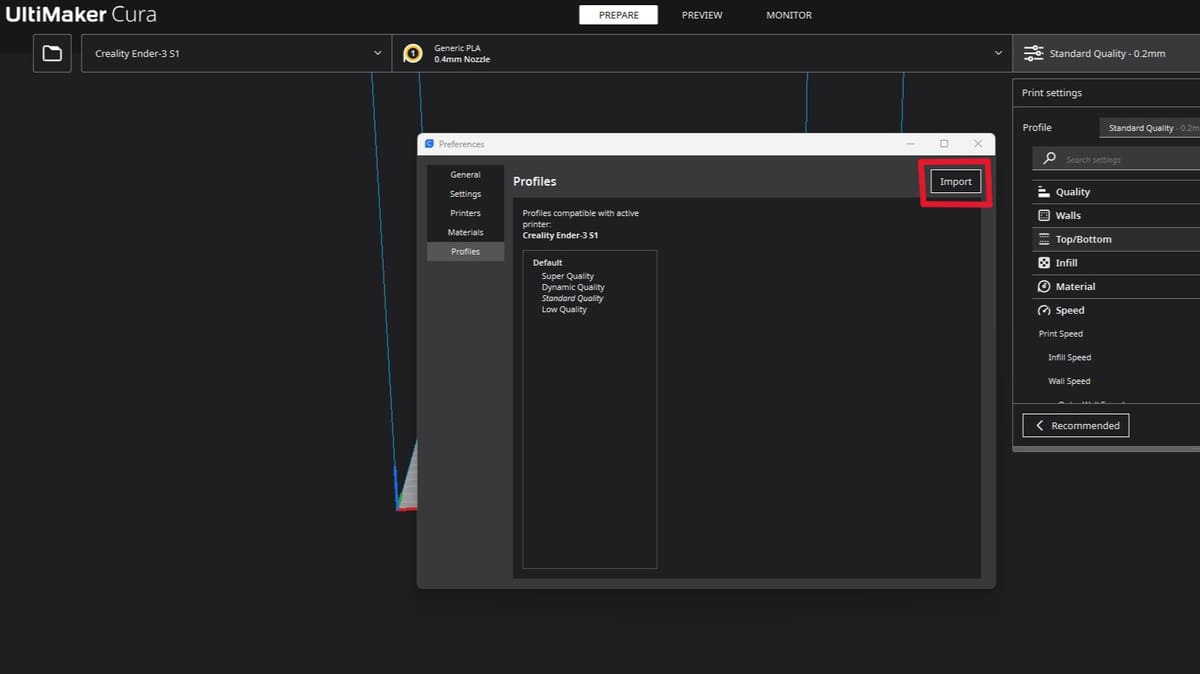Switch to the PREVIEW stage

point(702,15)
